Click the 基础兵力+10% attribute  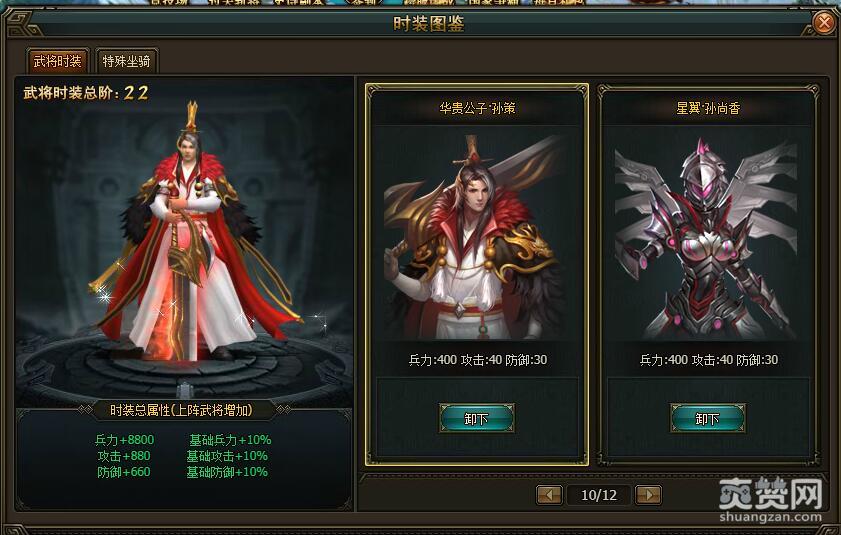click(x=230, y=440)
